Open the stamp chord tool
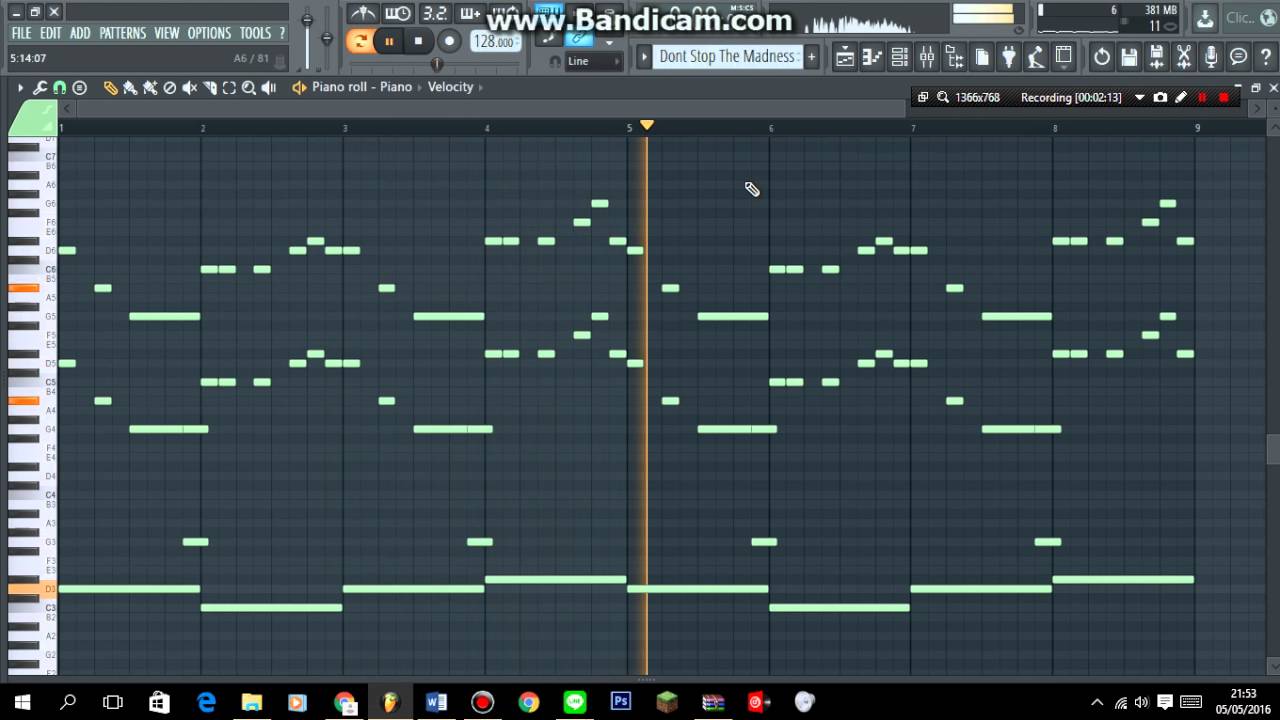1280x720 pixels. [x=80, y=88]
